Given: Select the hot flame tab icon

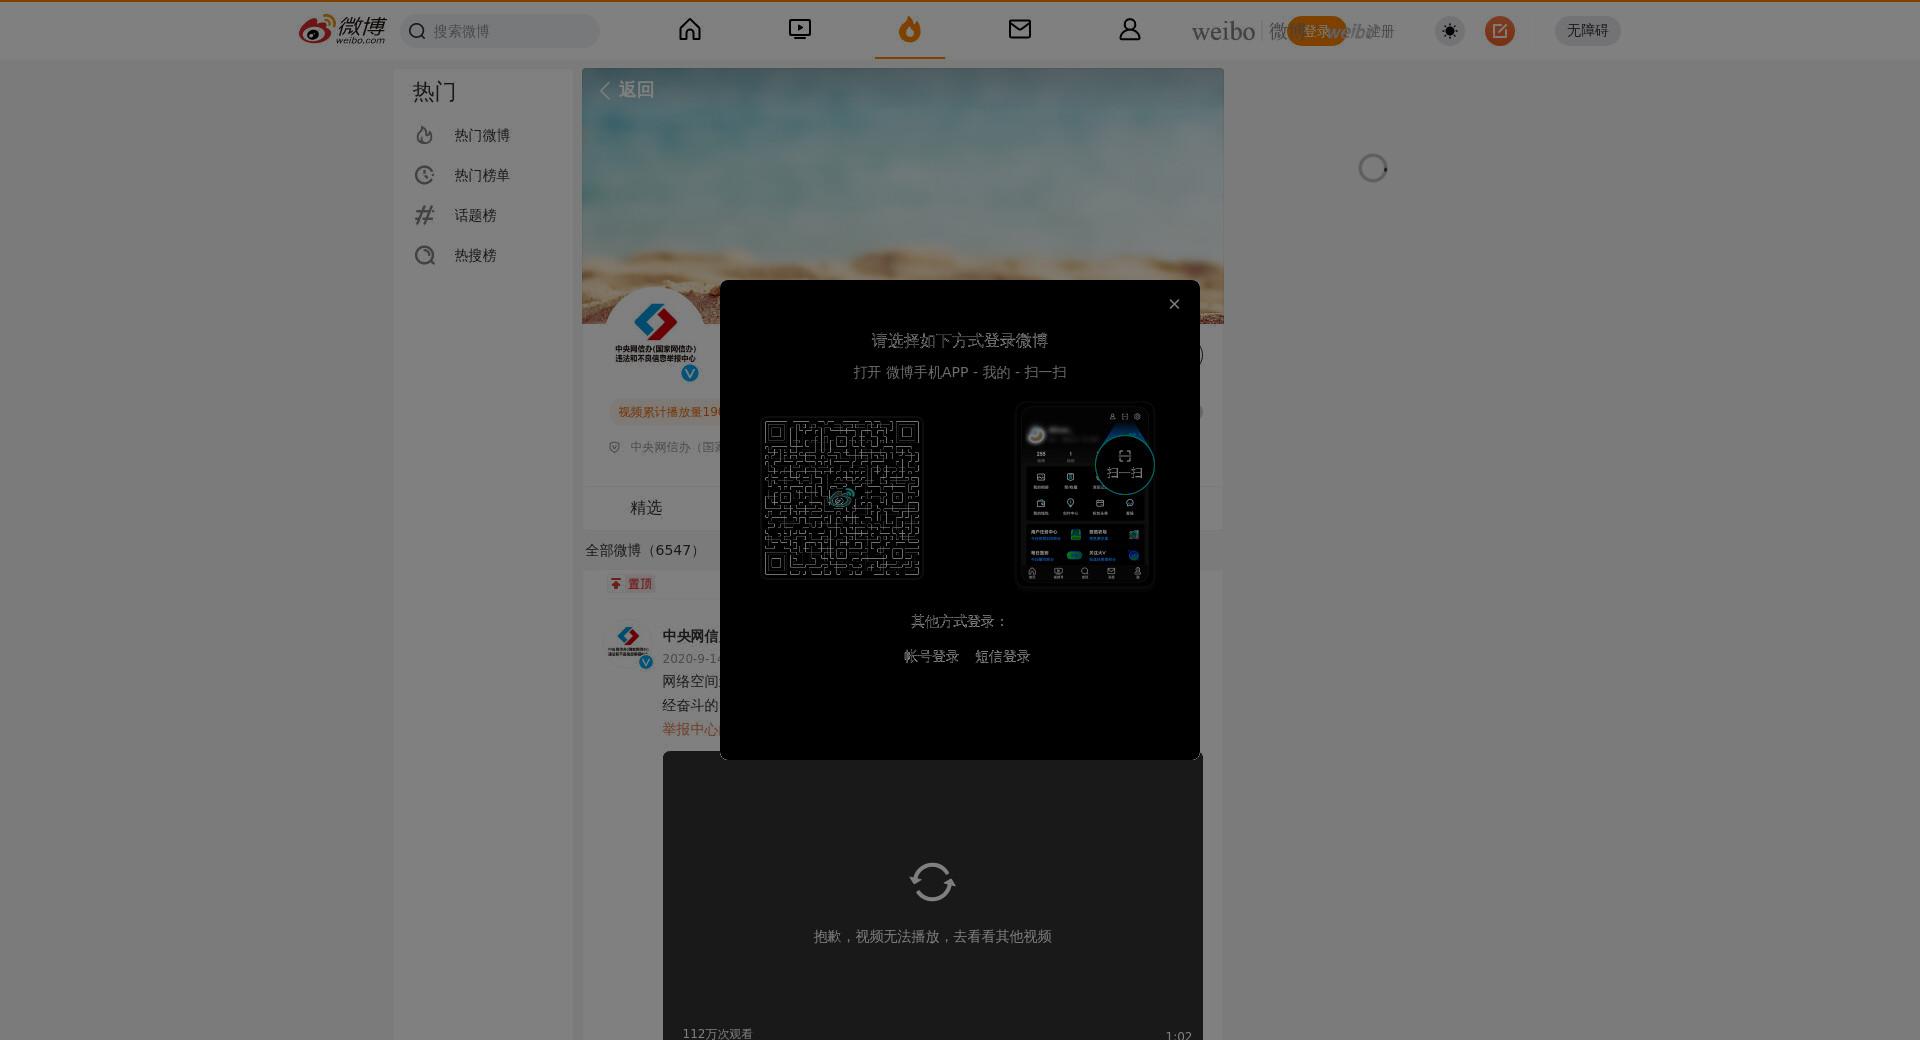Looking at the screenshot, I should (909, 30).
